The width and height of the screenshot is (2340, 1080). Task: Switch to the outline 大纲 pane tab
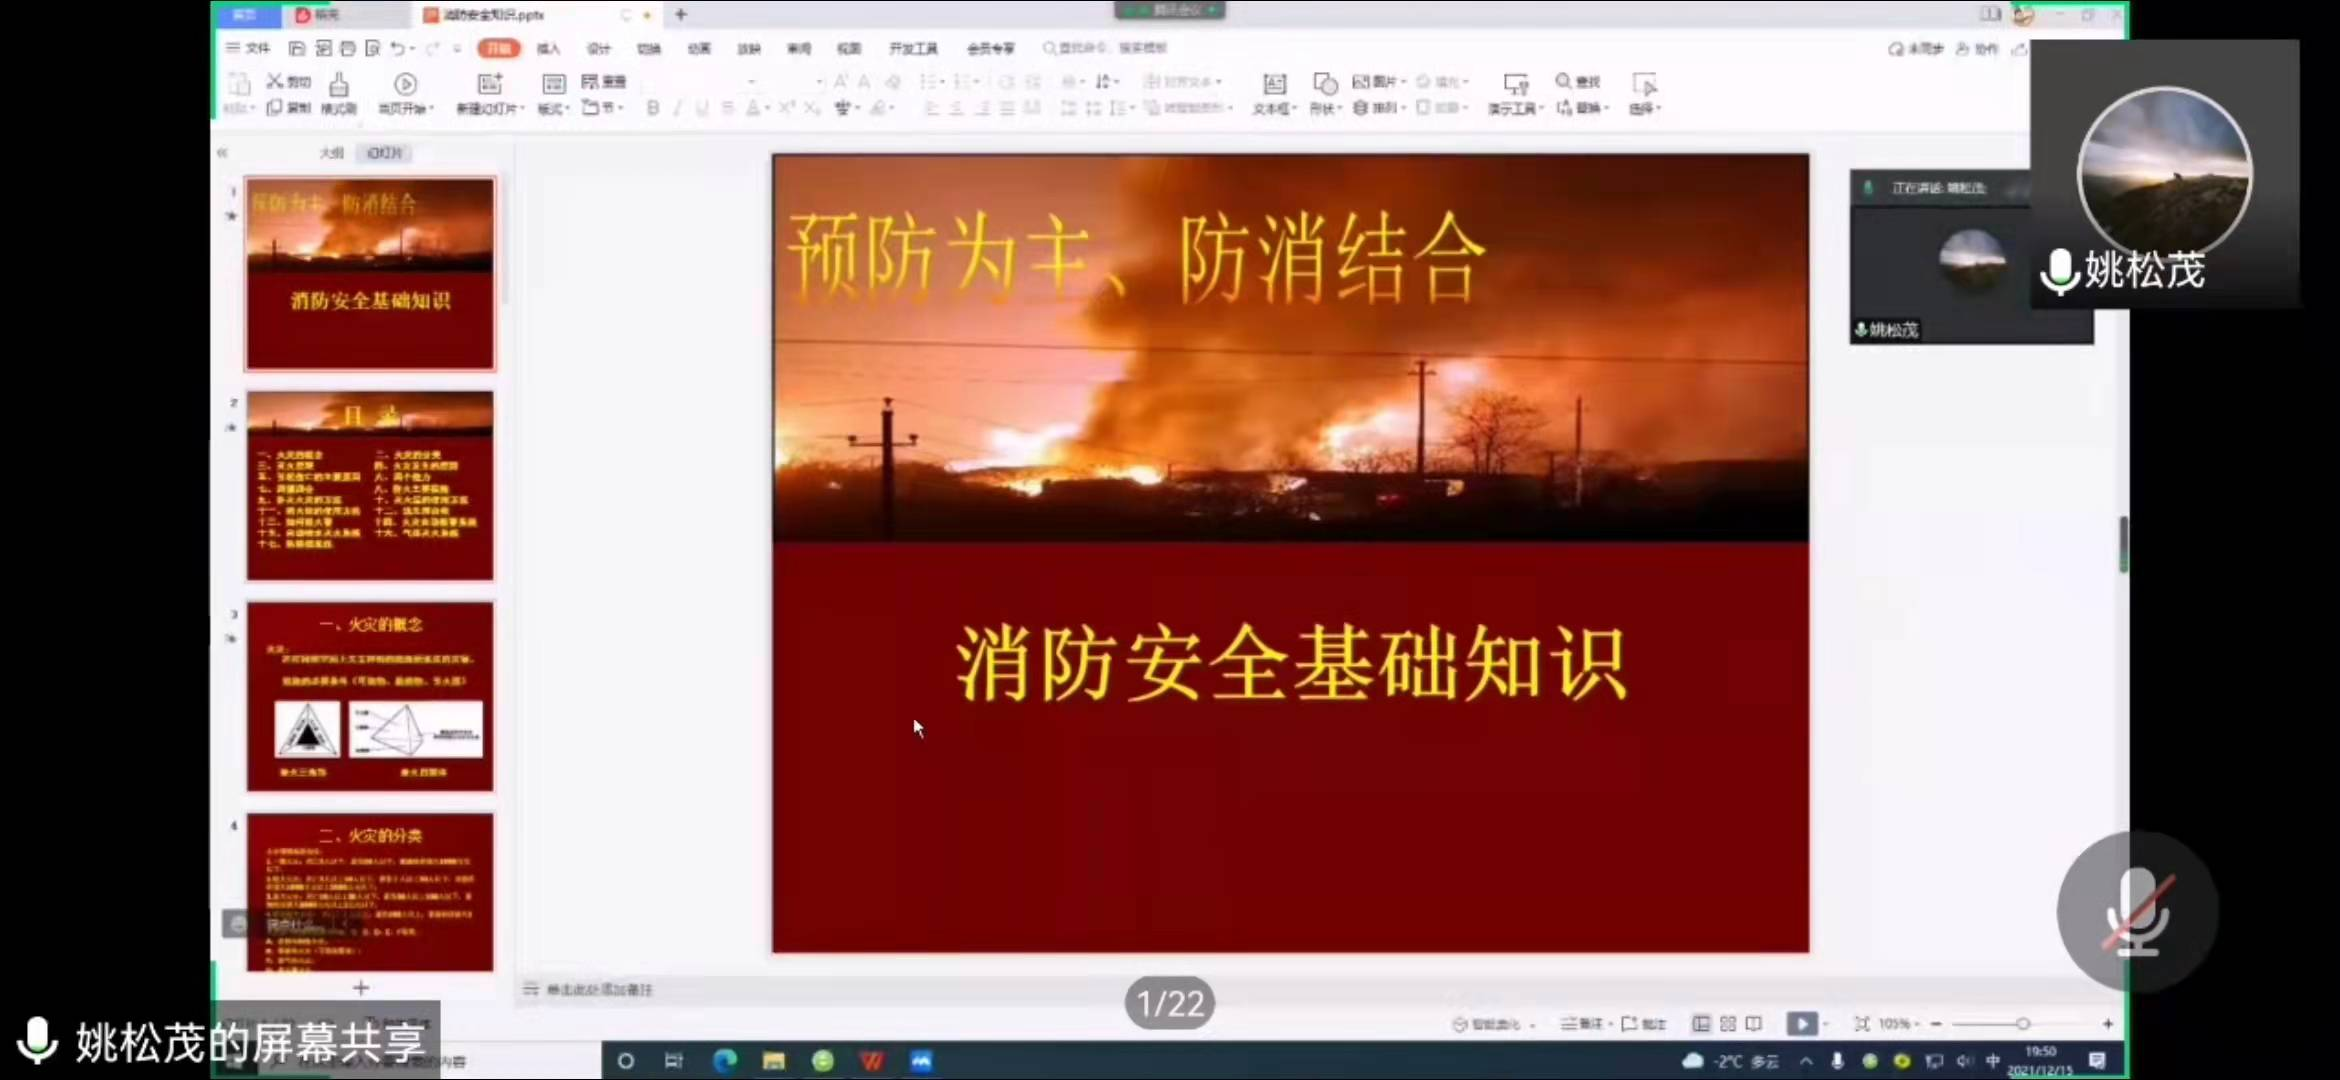pyautogui.click(x=332, y=152)
